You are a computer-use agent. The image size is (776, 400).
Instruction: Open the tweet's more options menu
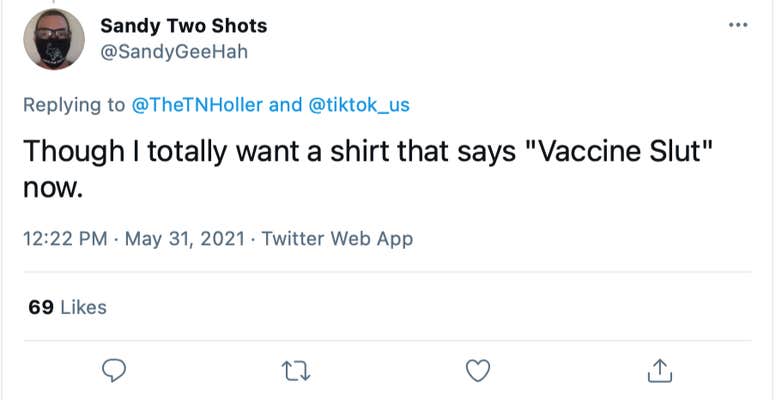[738, 25]
